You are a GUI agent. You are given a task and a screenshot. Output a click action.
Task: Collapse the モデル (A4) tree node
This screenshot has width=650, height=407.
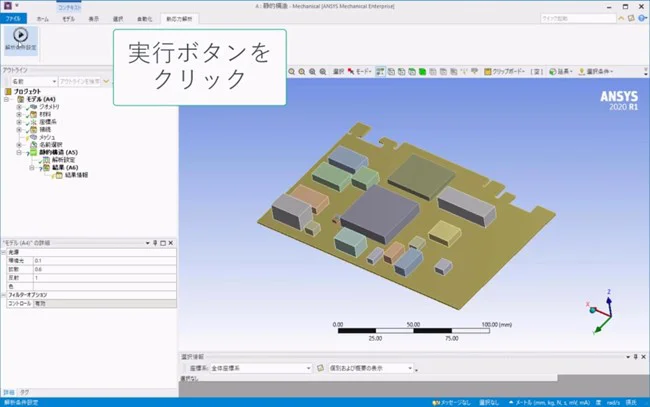[x=7, y=99]
